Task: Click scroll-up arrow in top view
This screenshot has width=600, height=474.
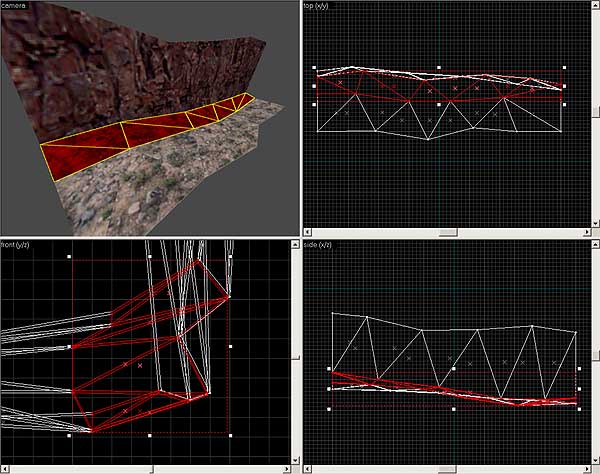Action: (594, 6)
